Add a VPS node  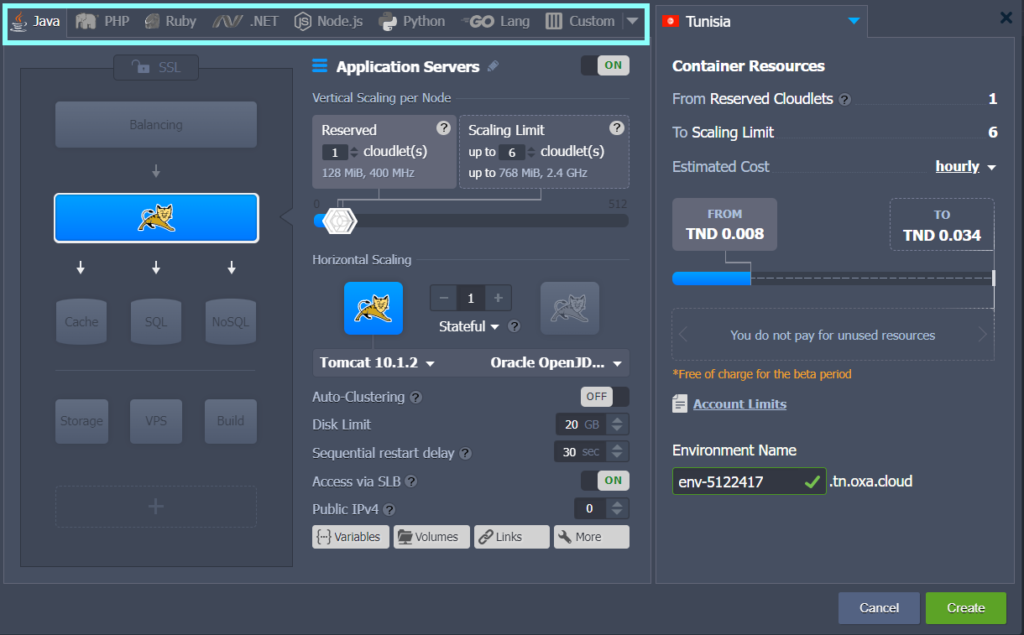point(156,421)
